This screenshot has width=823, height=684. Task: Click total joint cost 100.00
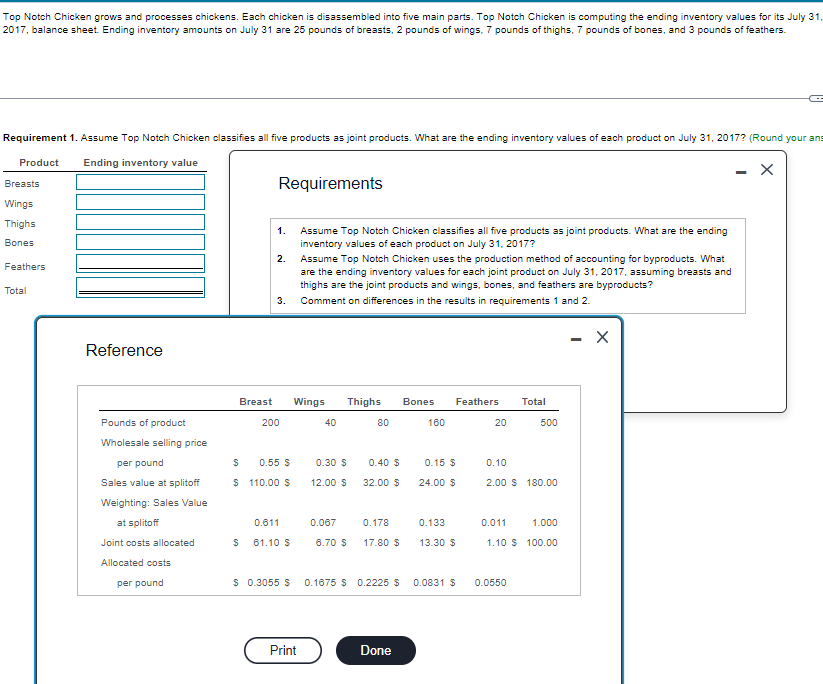click(542, 542)
